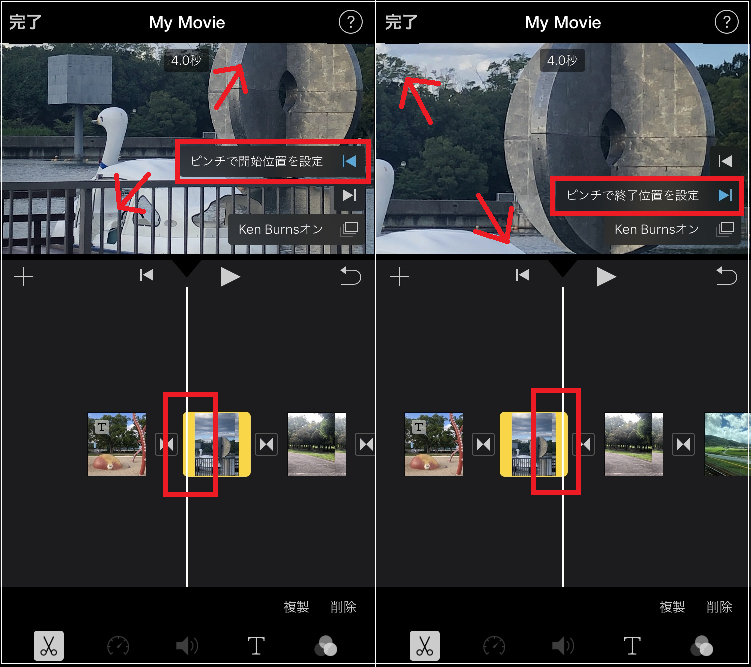Screen dimensions: 751x667
Task: Tap end-position icon in left preview
Action: [350, 195]
